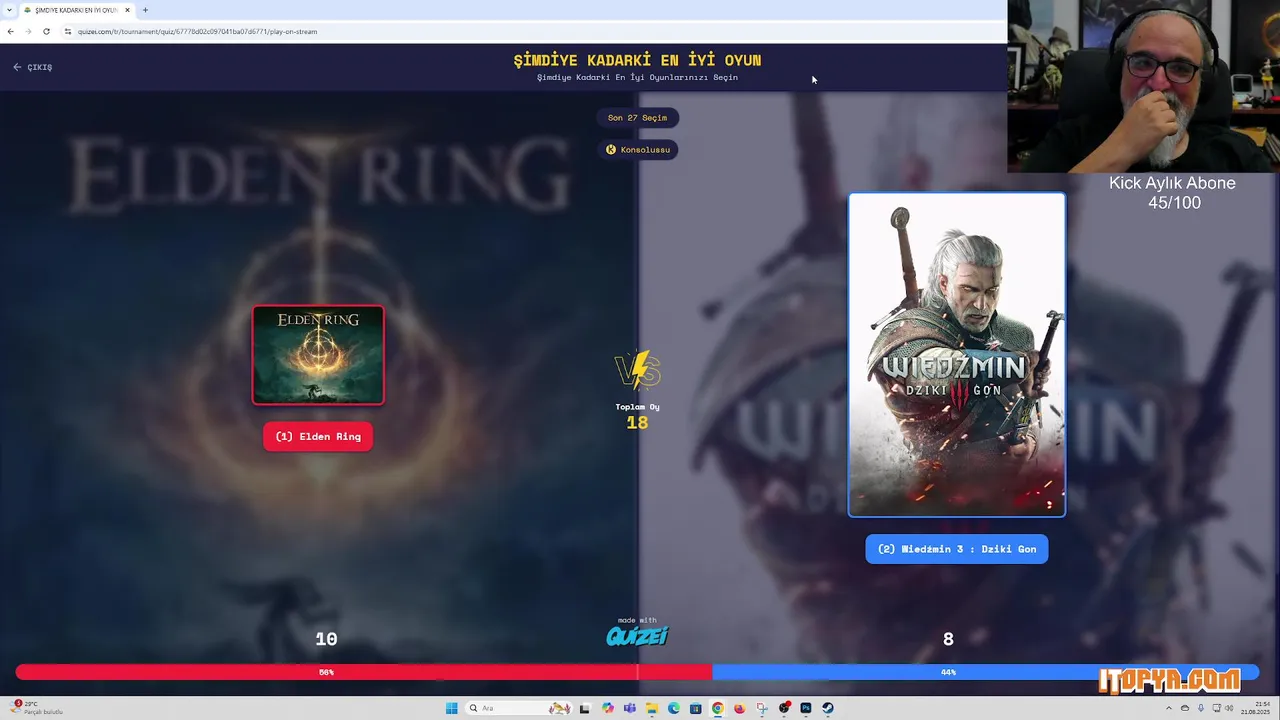Go back with the browser back arrow

(10, 31)
